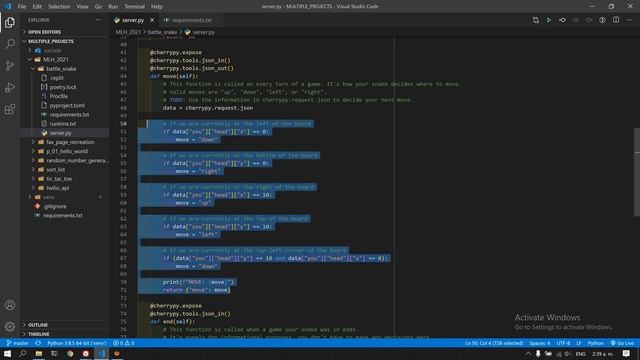
Task: Click the compare changes icon in editor toolbar
Action: (536, 20)
